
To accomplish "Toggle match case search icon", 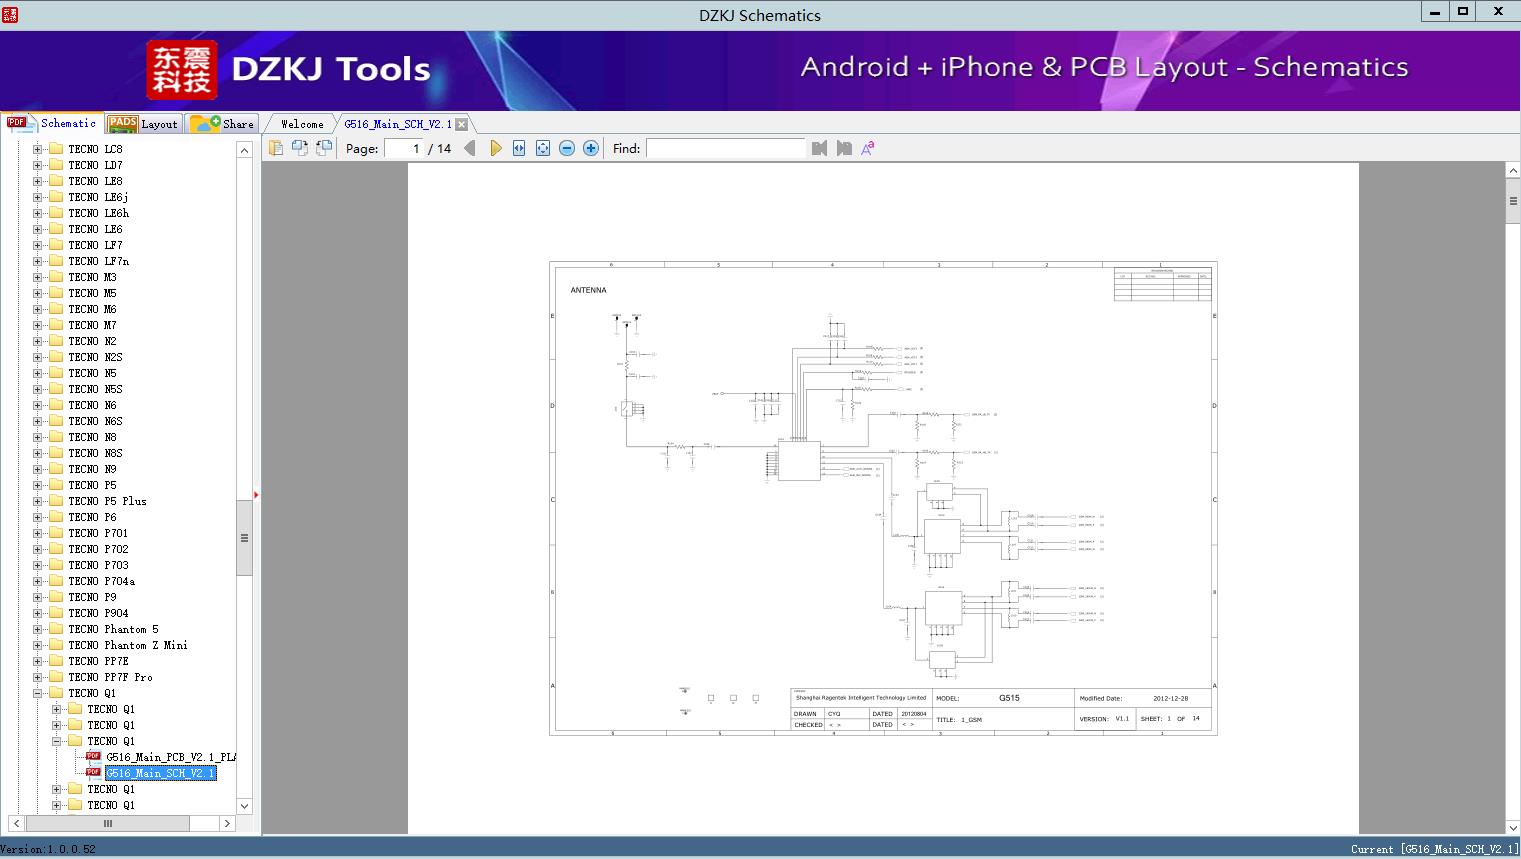I will [x=868, y=148].
